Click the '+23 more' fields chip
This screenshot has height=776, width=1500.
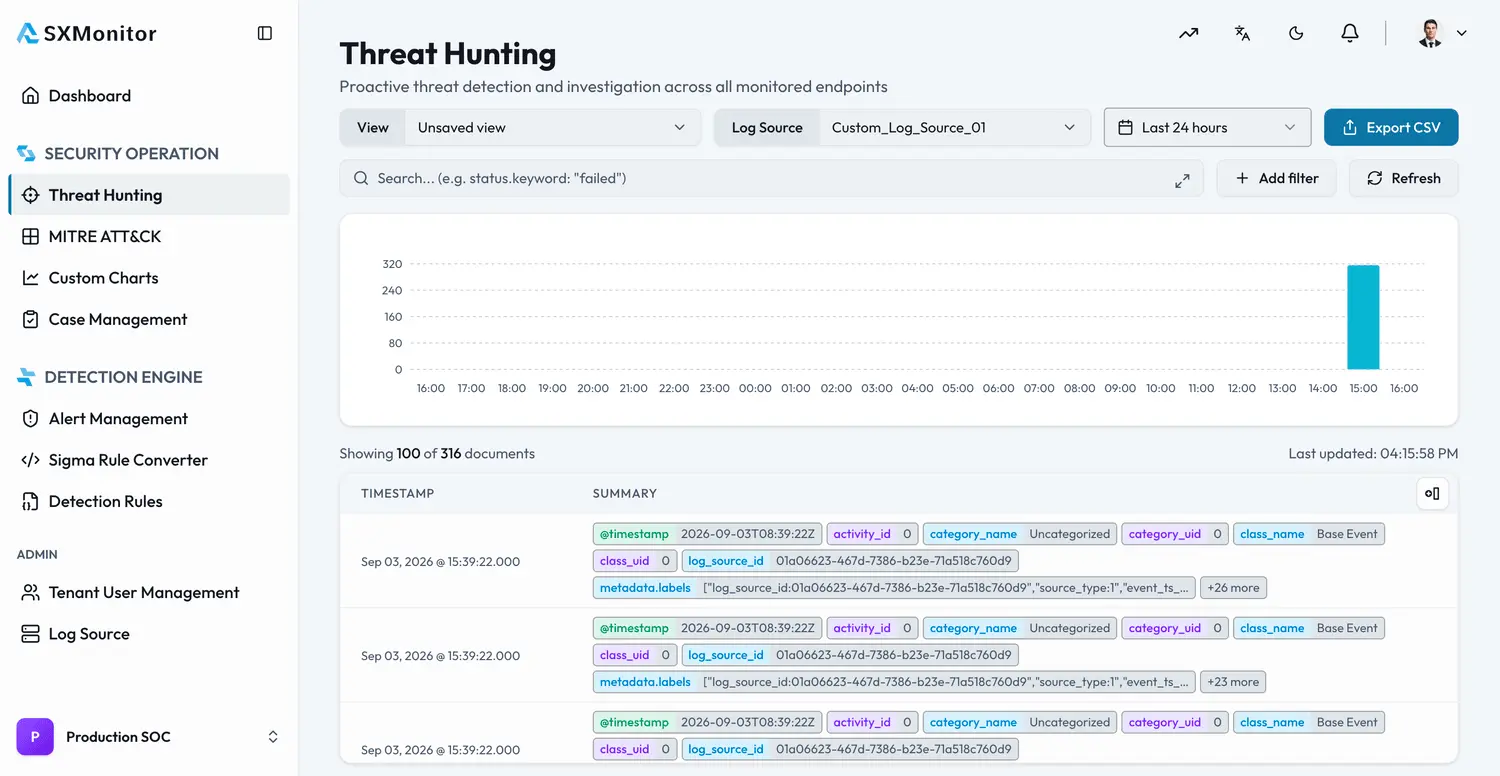(1233, 682)
